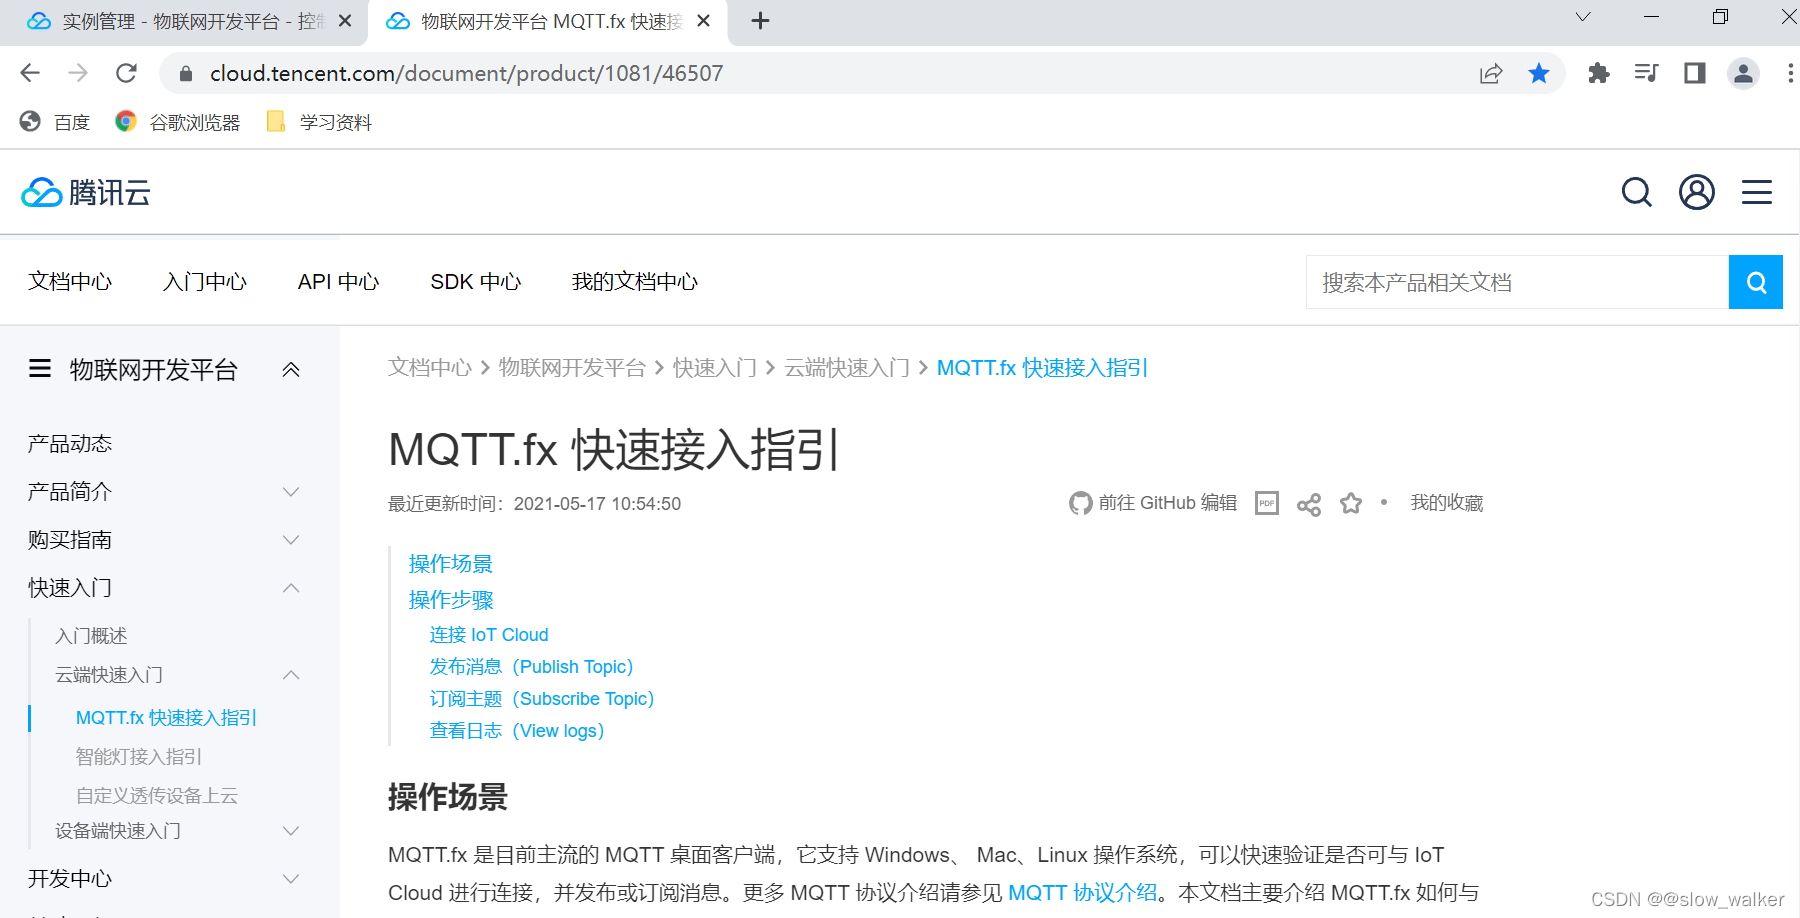Open the browser side panel icon

tap(1695, 73)
